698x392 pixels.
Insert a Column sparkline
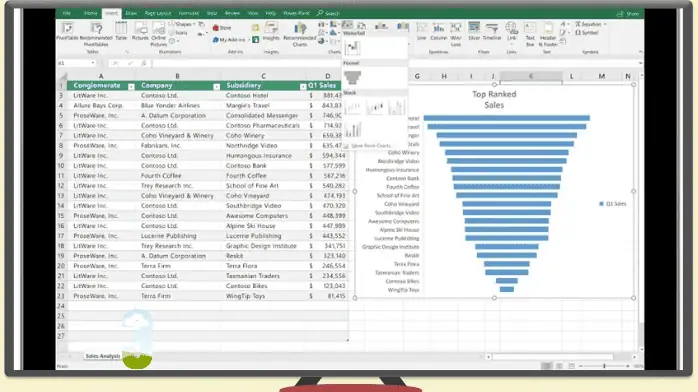click(438, 32)
